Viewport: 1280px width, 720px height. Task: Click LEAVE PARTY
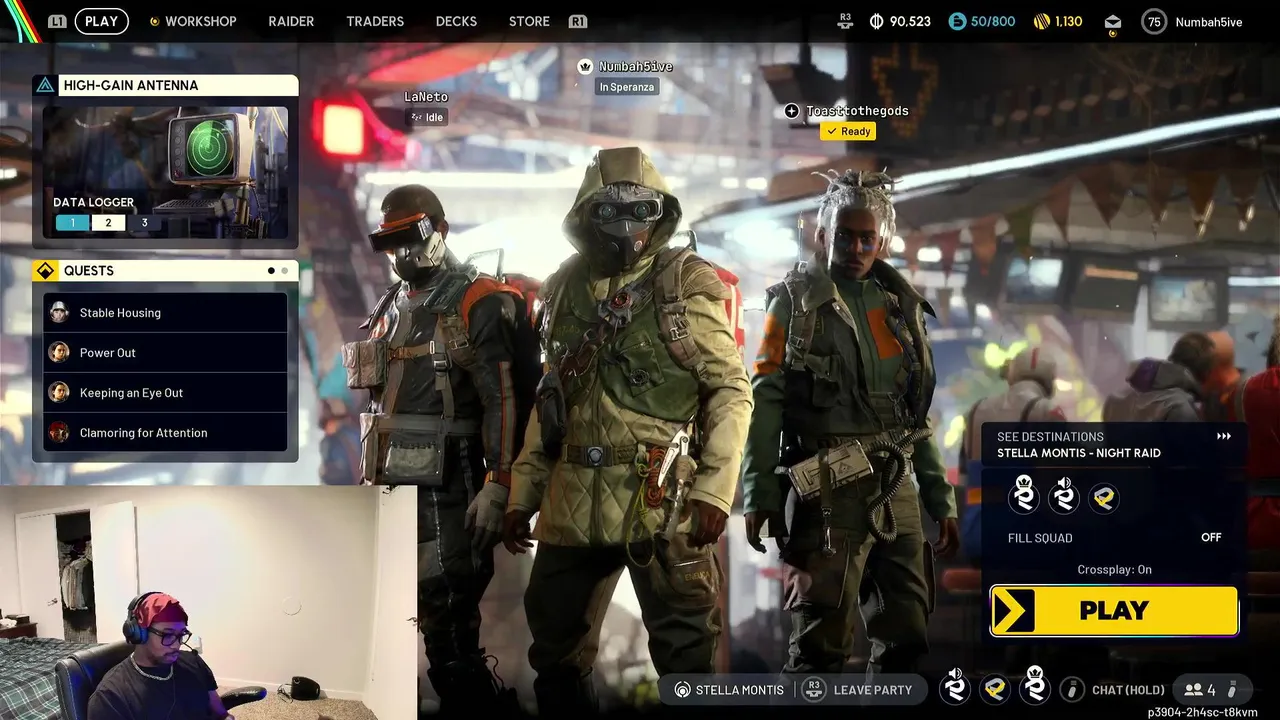click(x=872, y=690)
